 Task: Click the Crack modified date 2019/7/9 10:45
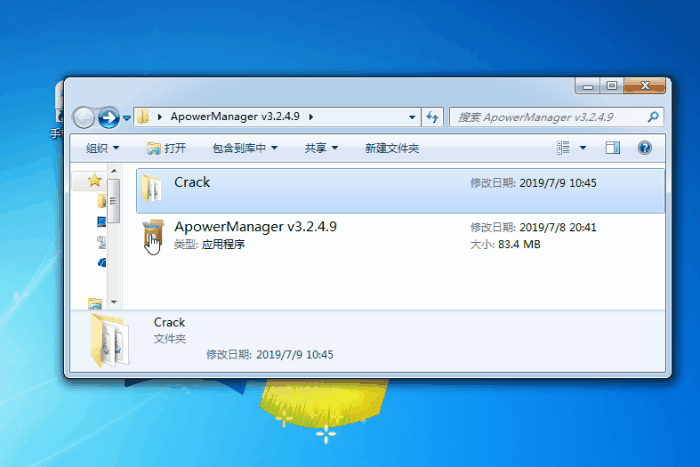click(558, 183)
